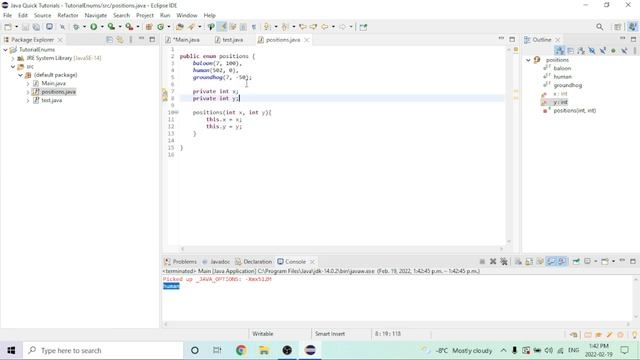Click the editor horizontal scrollbar
The image size is (640, 360).
click(x=342, y=248)
